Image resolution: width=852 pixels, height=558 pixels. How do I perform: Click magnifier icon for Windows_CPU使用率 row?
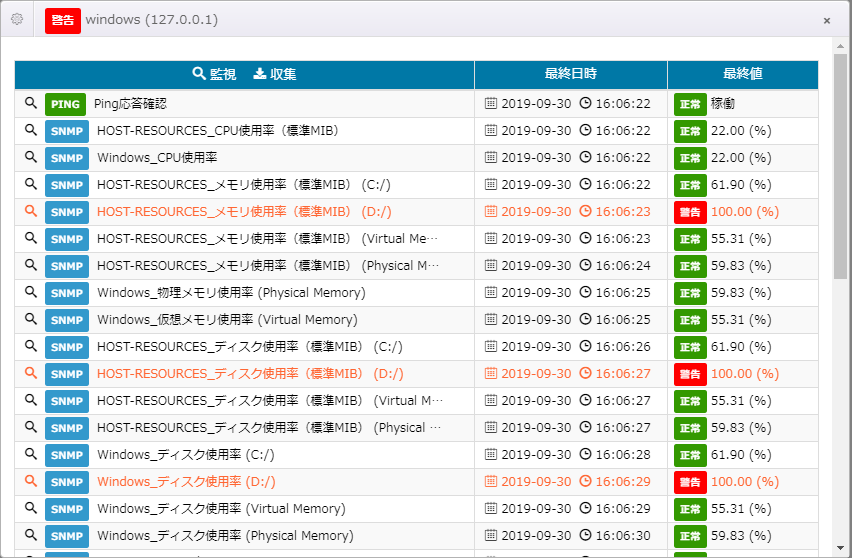(x=31, y=157)
